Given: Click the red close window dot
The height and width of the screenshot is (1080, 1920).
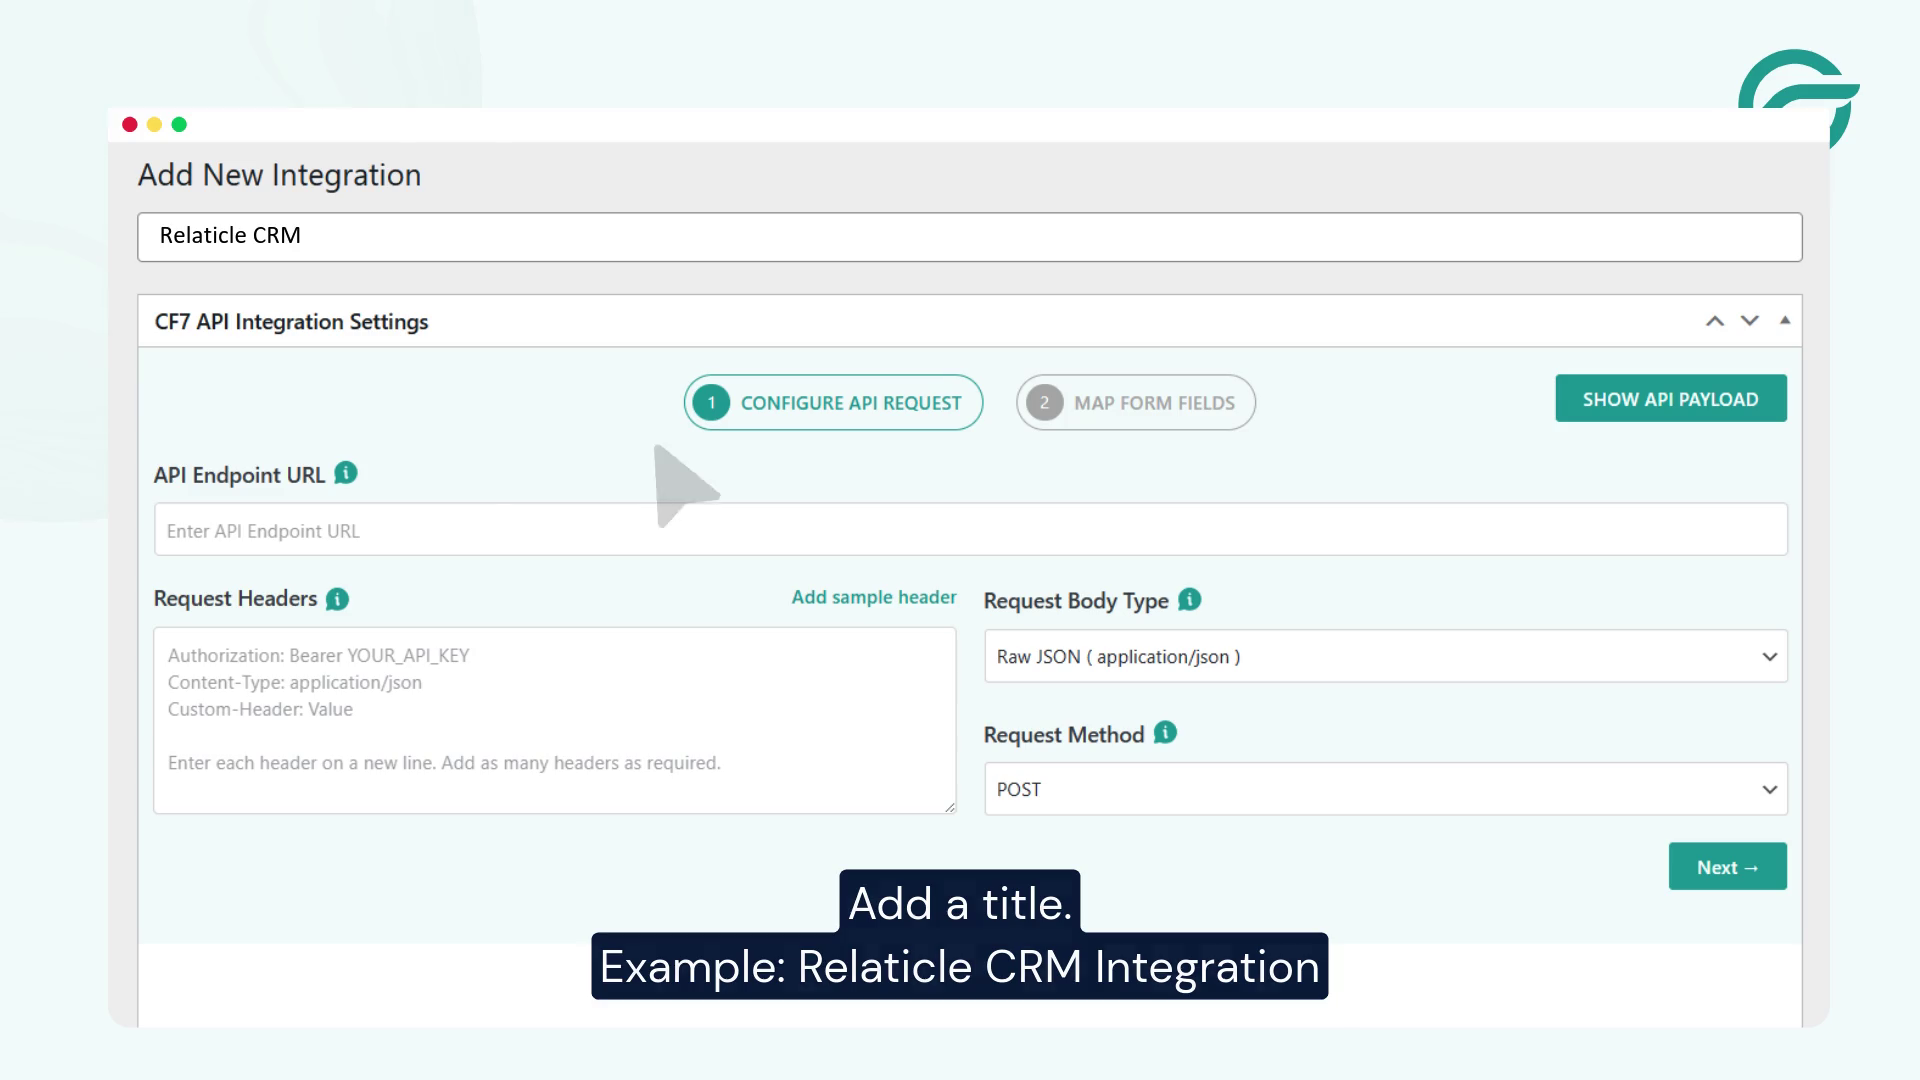Looking at the screenshot, I should (130, 124).
